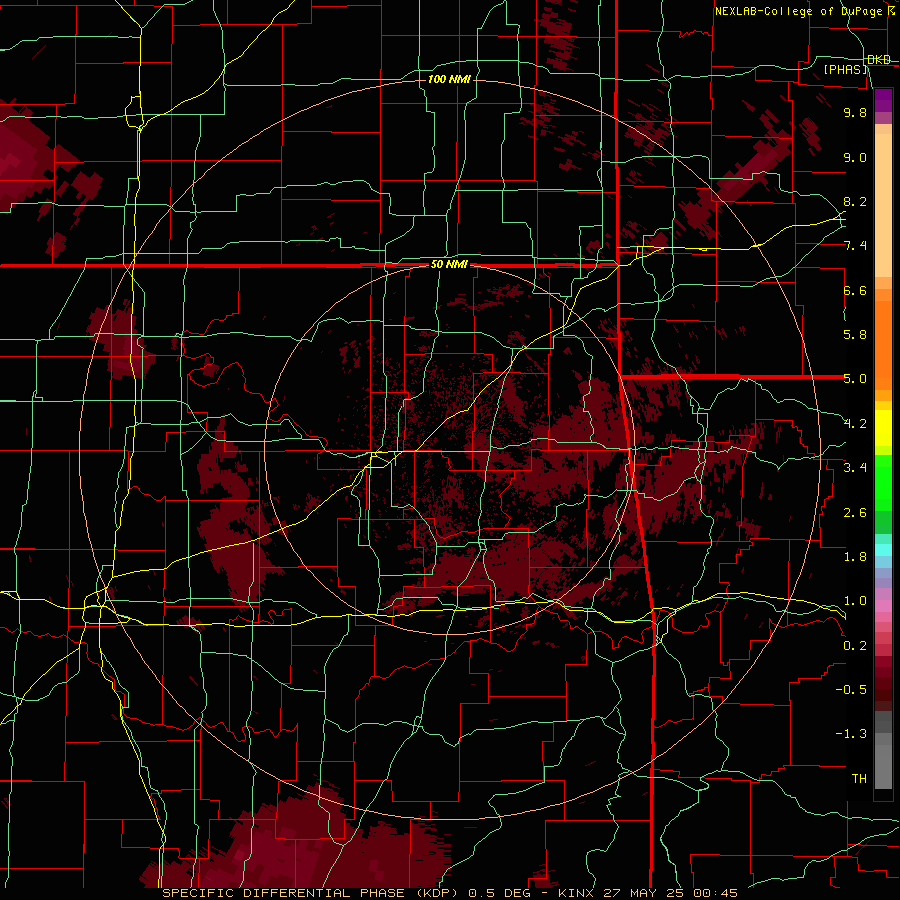This screenshot has height=900, width=900.
Task: Click the 1.8 value on the scale
Action: tap(855, 557)
